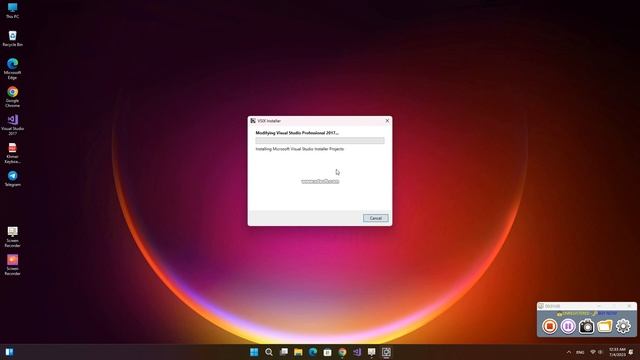Viewport: 640px width, 360px height.
Task: Close the VSIX Installer dialog
Action: pyautogui.click(x=387, y=121)
